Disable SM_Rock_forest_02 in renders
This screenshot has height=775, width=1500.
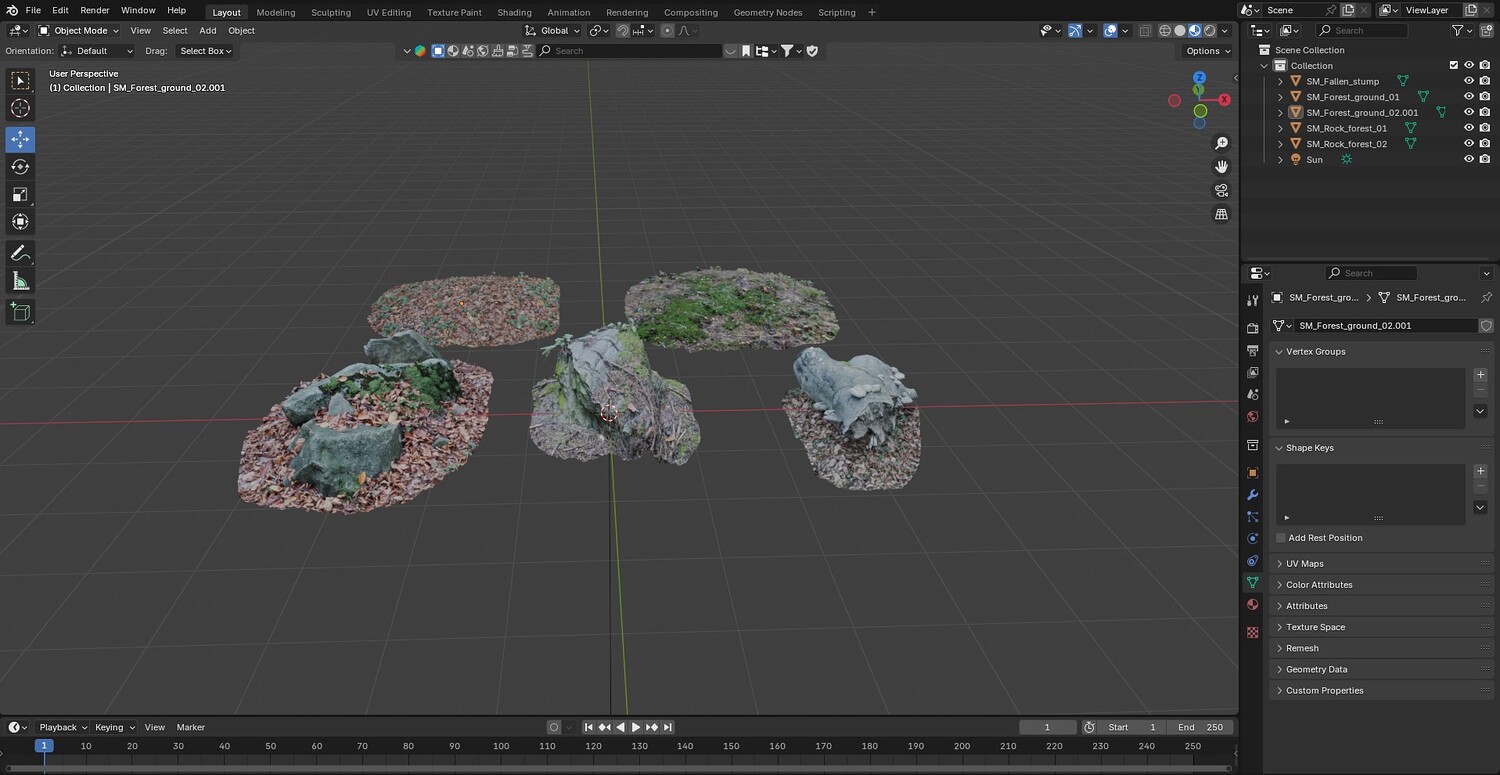pos(1484,144)
